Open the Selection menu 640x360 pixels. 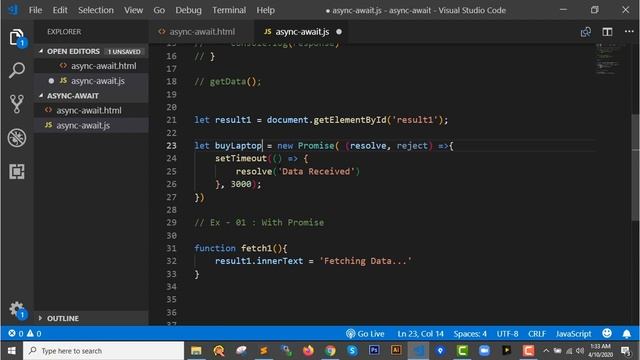[x=96, y=10]
